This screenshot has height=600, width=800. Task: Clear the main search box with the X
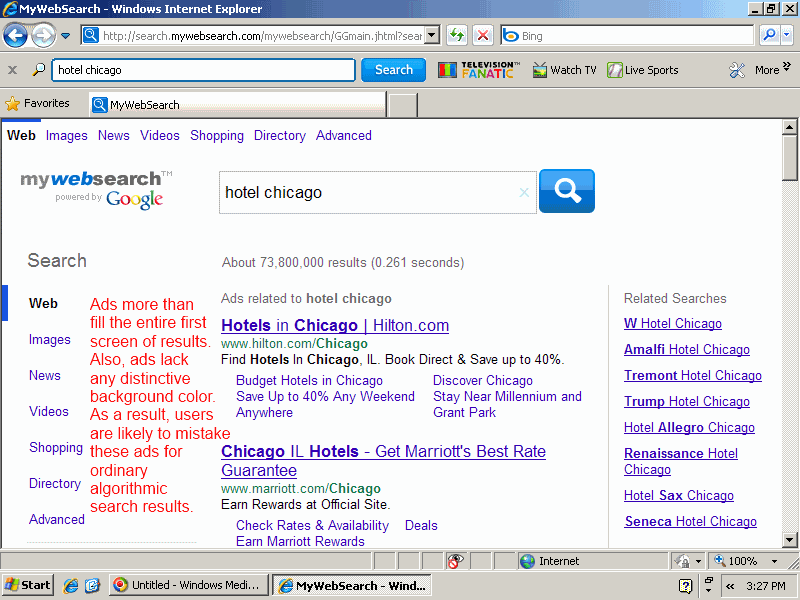tap(524, 192)
